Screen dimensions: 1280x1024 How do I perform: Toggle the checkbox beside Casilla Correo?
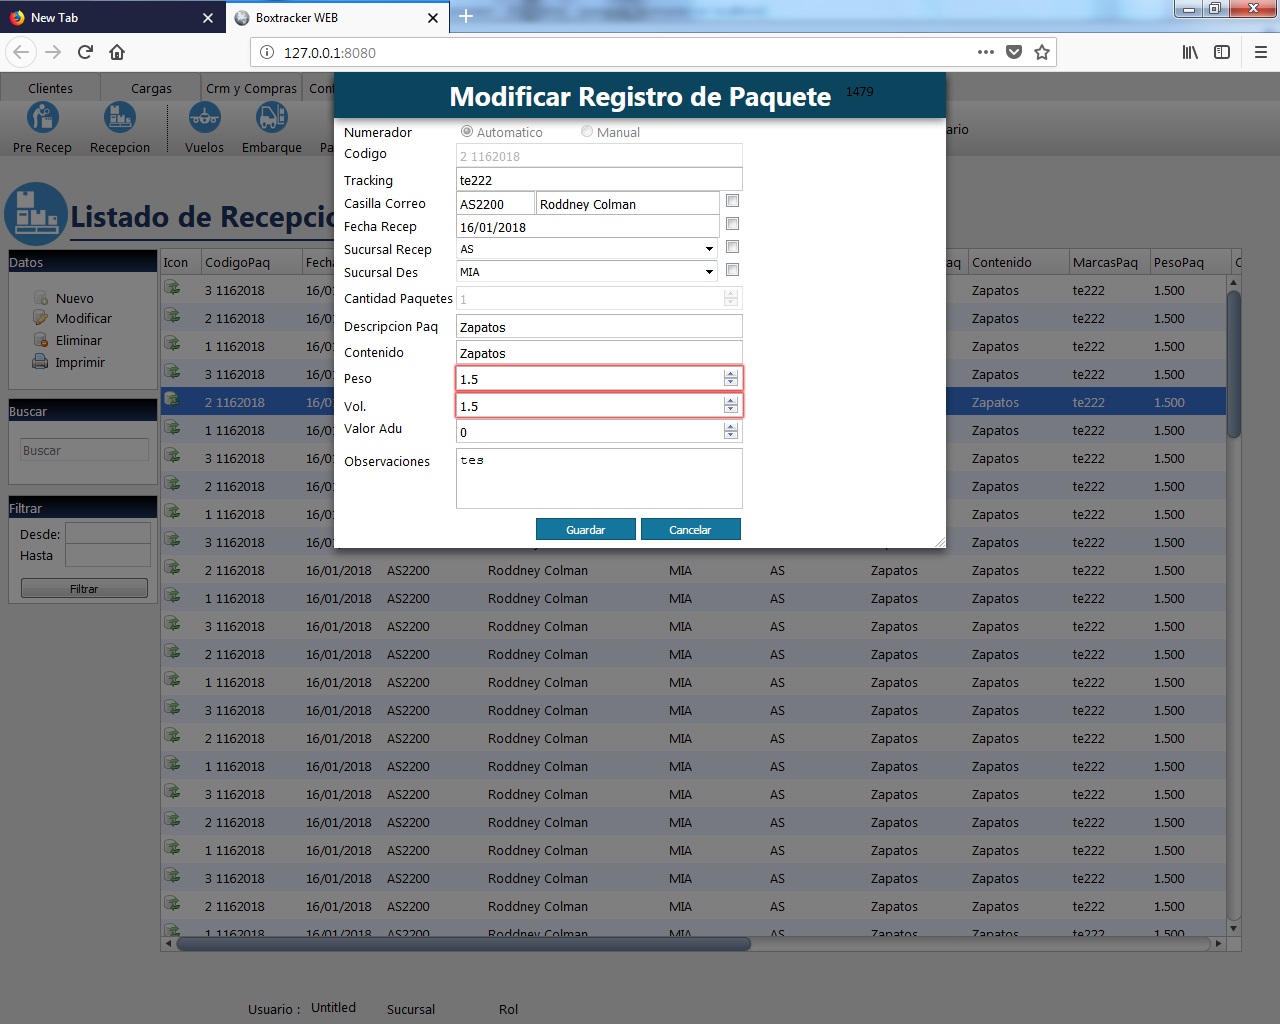tap(732, 201)
